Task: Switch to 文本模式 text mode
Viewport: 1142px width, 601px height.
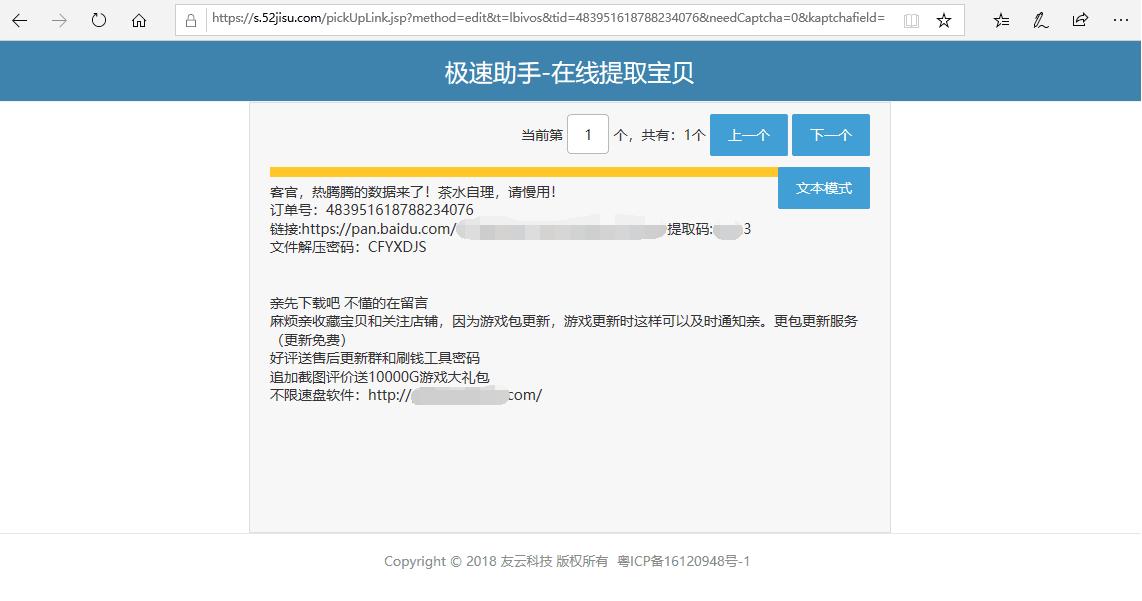Action: pyautogui.click(x=823, y=188)
